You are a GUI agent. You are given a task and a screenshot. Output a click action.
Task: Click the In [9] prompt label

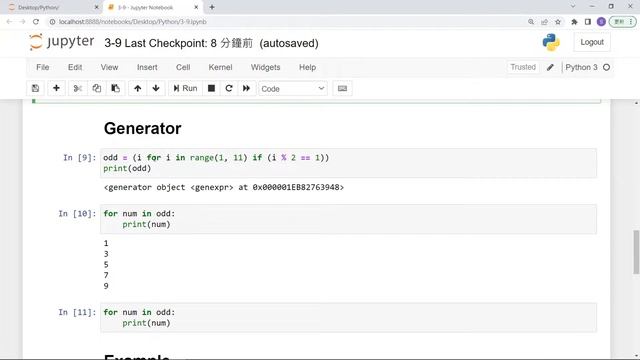[80, 158]
